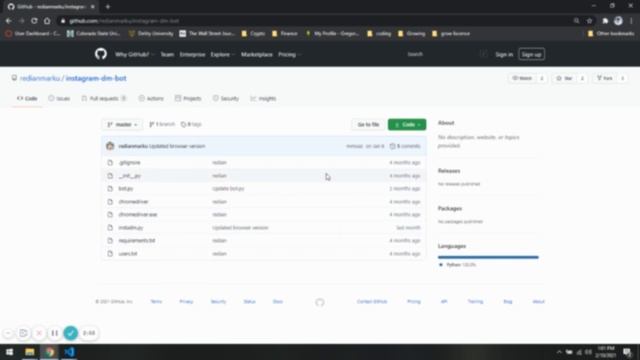Switch to the Security tab
This screenshot has width=640, height=360.
point(226,98)
